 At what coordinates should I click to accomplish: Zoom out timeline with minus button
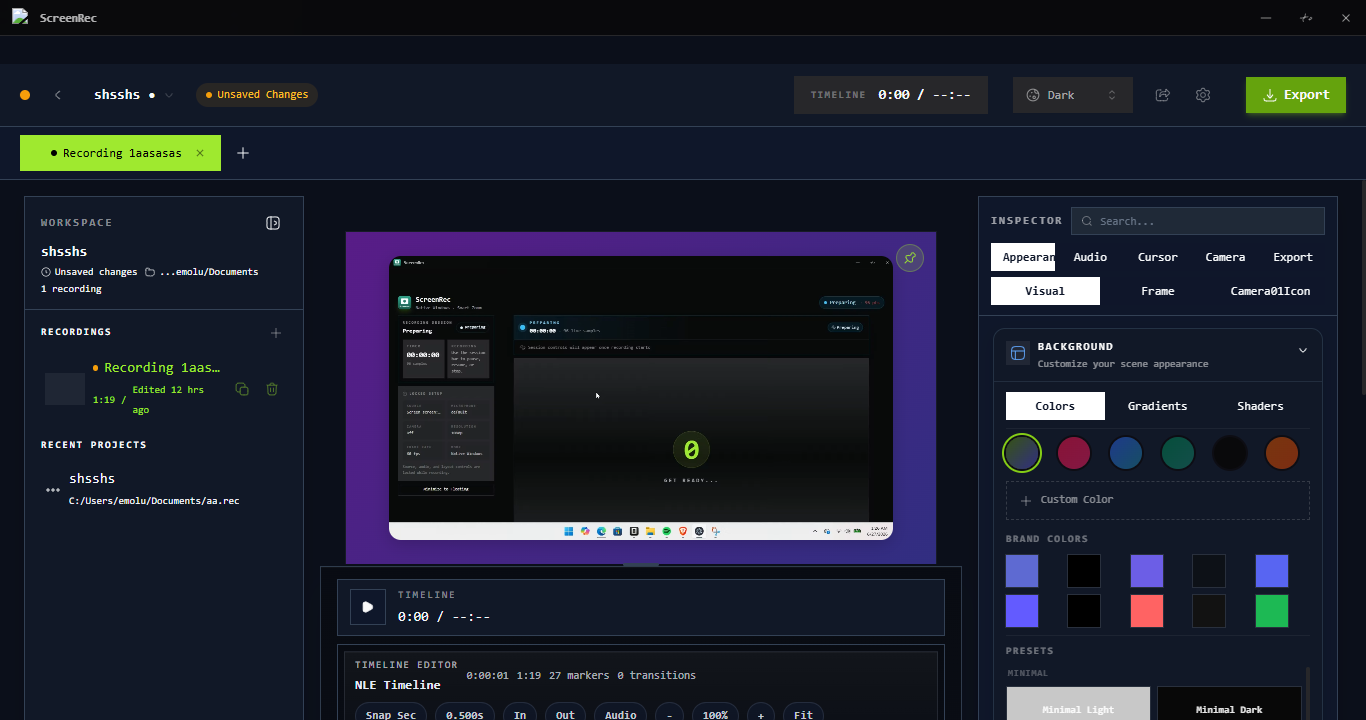coord(669,714)
